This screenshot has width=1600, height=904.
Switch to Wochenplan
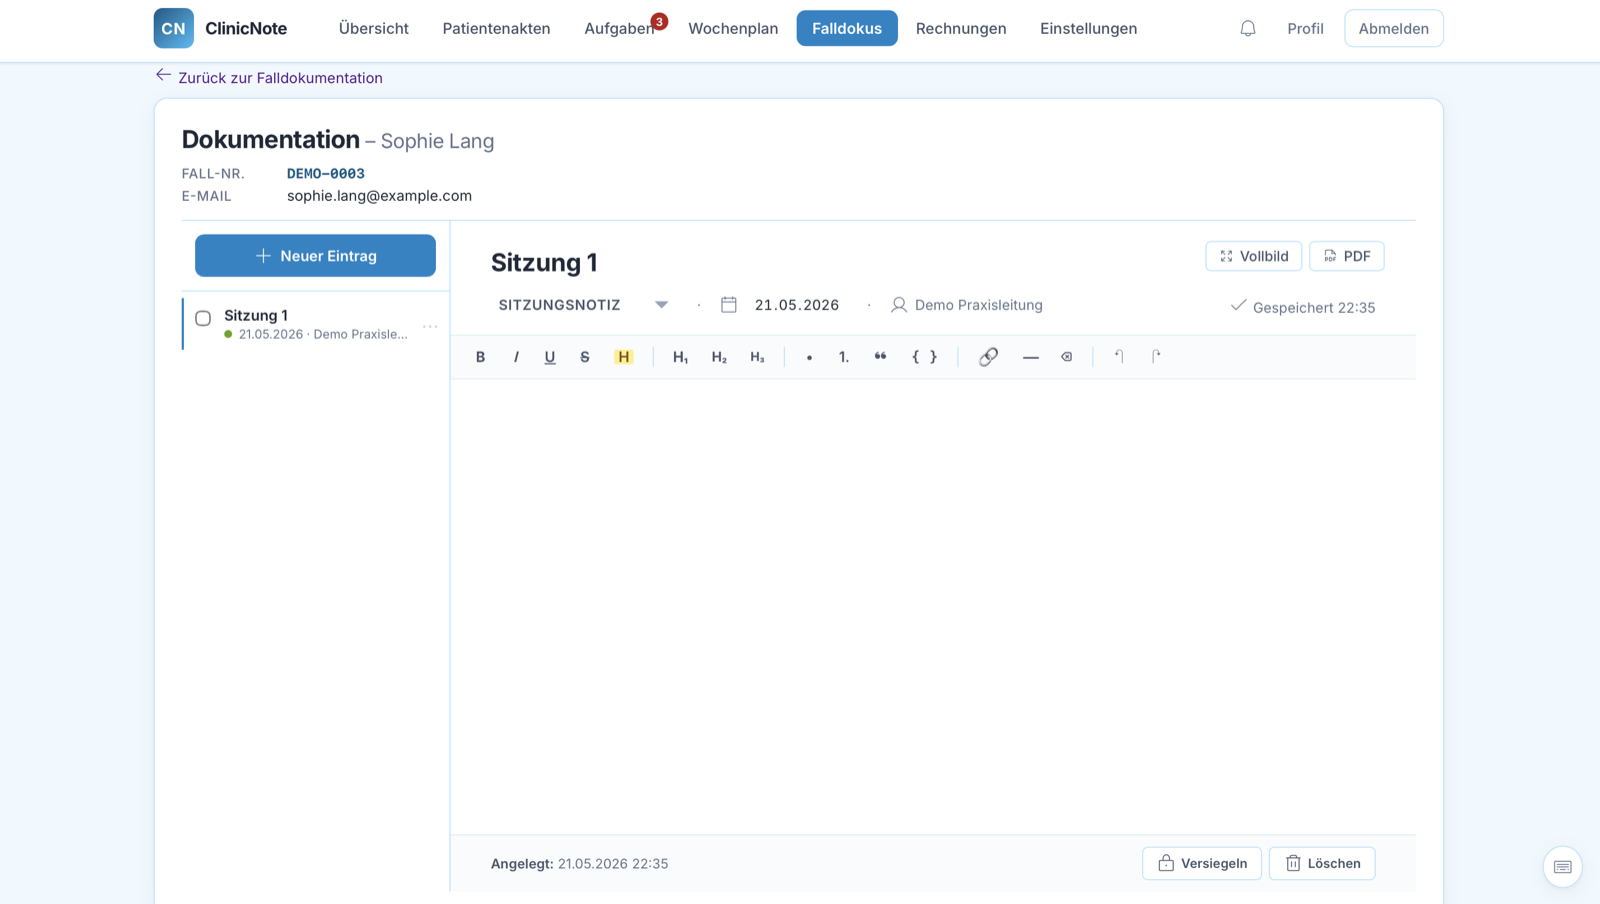(733, 28)
